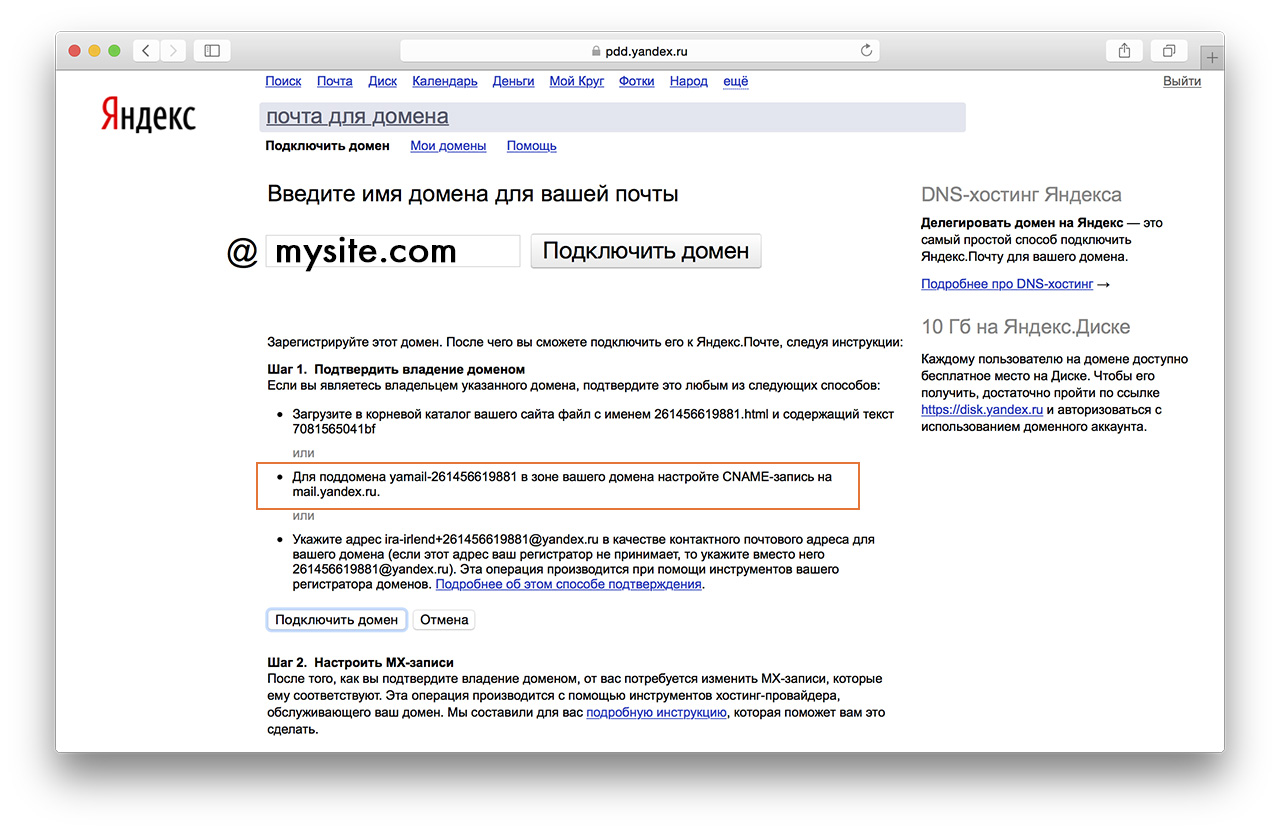Focus the pdd.yandex.ru address bar

(640, 50)
